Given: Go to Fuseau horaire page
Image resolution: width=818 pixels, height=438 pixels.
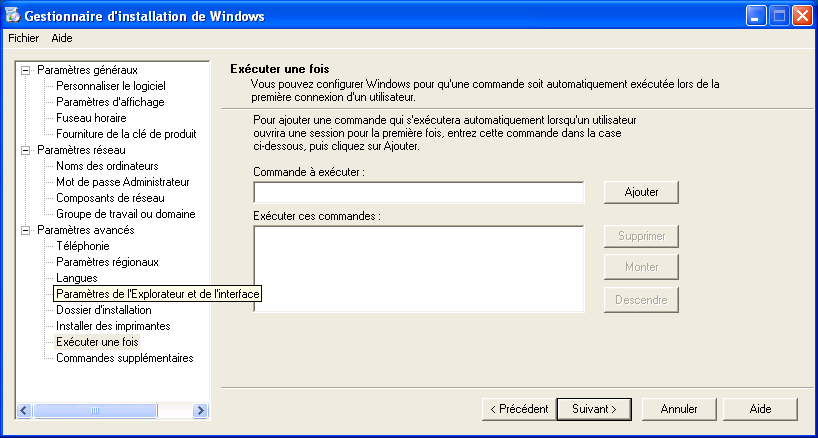Looking at the screenshot, I should pos(91,118).
